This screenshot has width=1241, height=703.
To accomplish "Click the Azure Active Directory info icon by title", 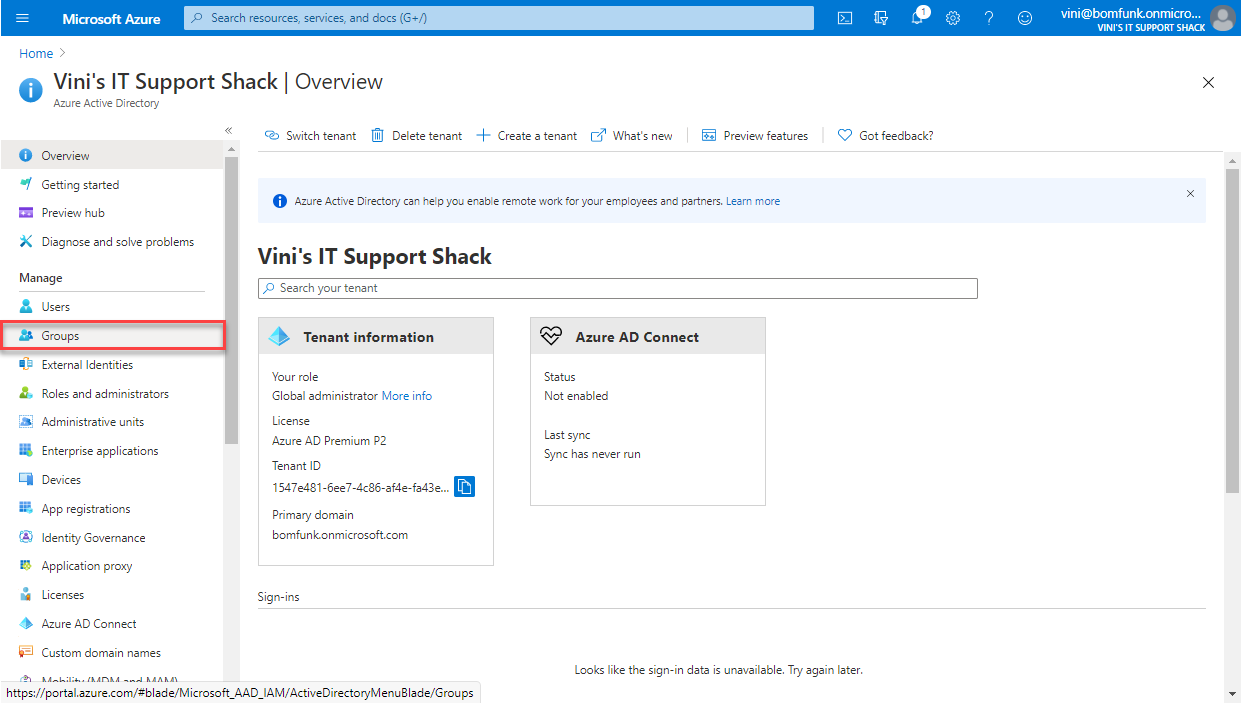I will point(31,89).
